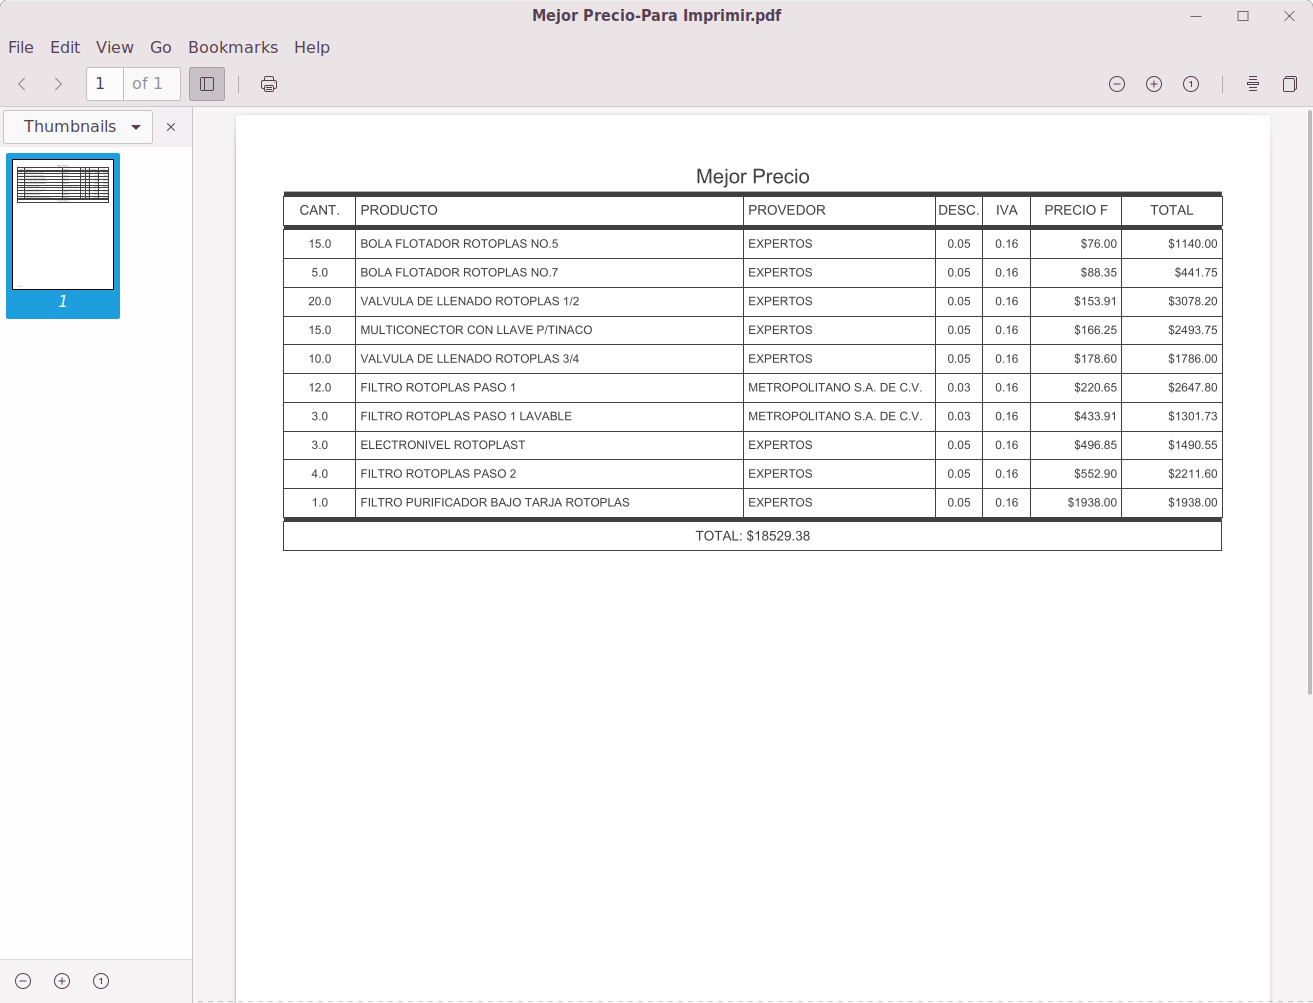Toggle dual page view icon

(1290, 84)
